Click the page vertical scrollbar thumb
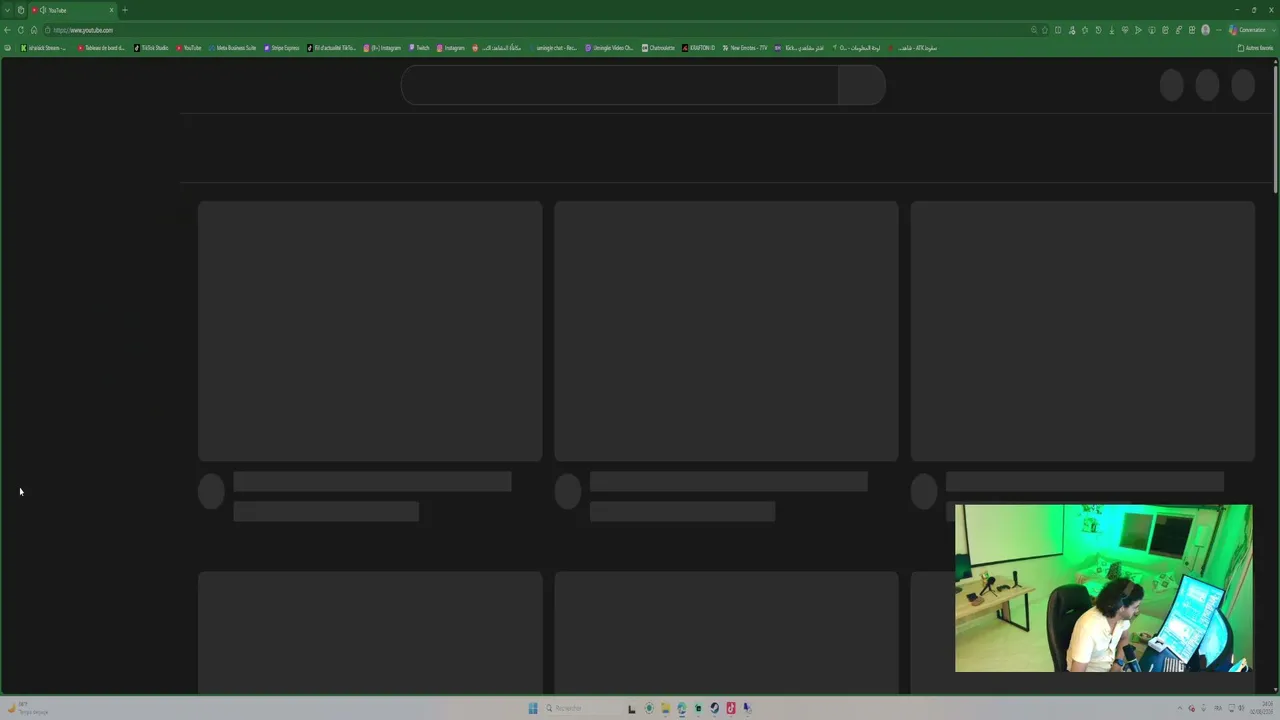 click(x=1276, y=128)
